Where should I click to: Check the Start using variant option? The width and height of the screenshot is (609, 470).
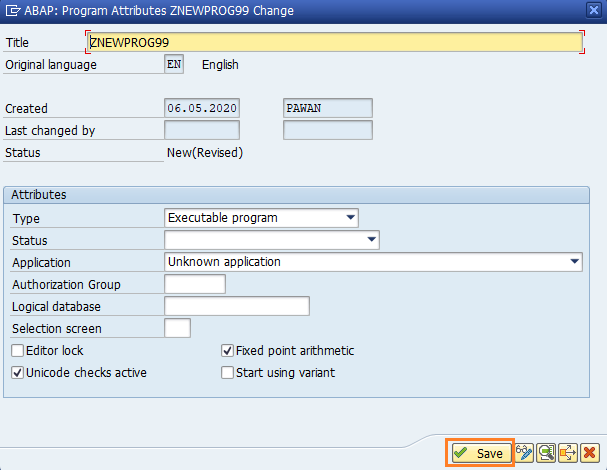[x=227, y=373]
